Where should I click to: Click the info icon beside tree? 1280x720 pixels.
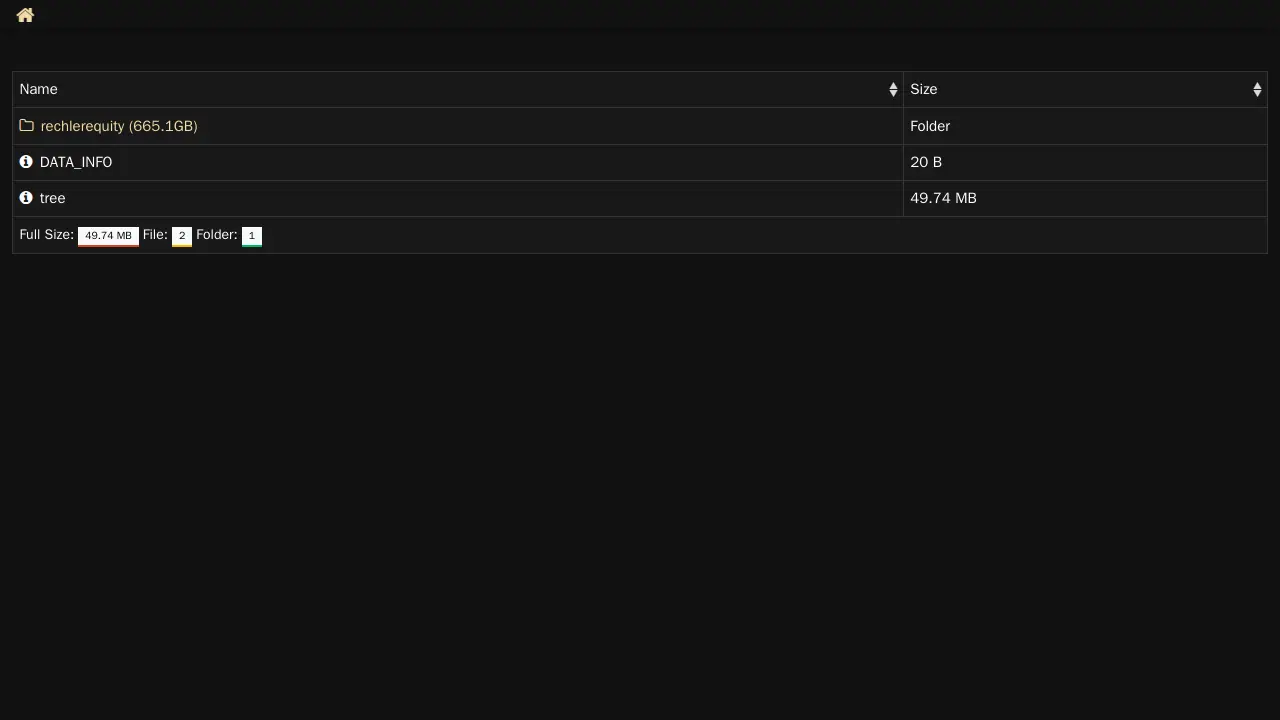(26, 198)
